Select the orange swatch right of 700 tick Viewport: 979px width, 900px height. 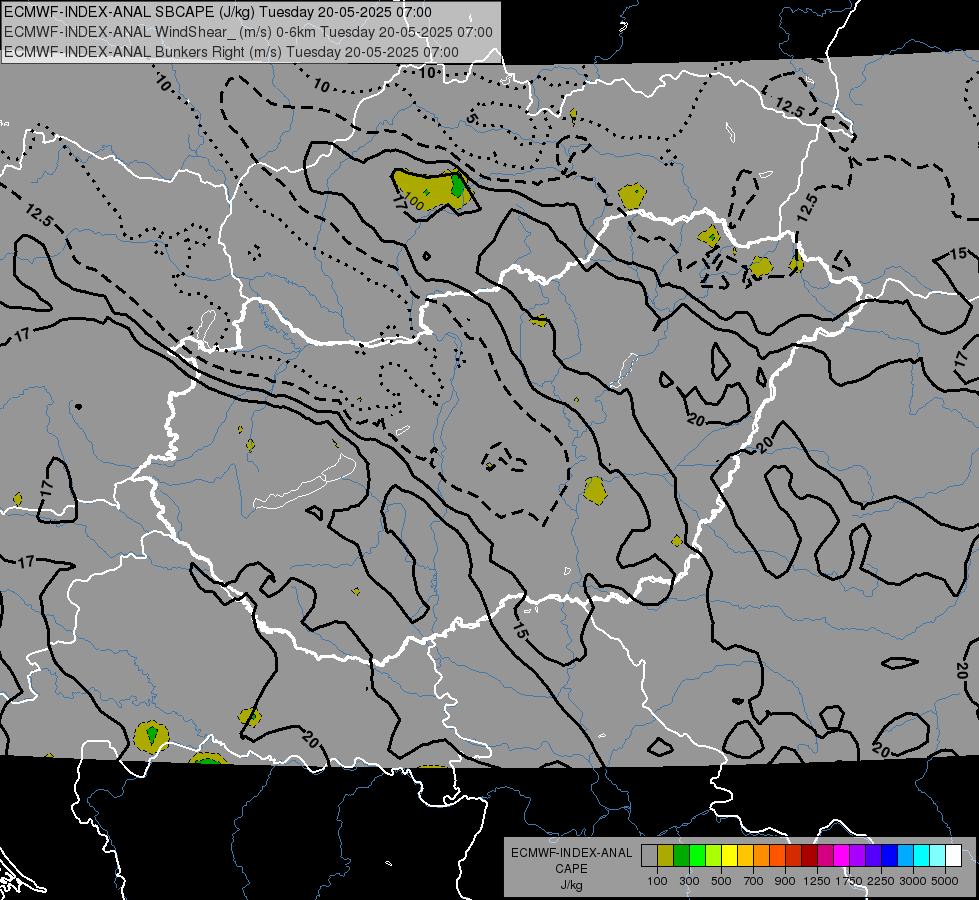click(762, 855)
